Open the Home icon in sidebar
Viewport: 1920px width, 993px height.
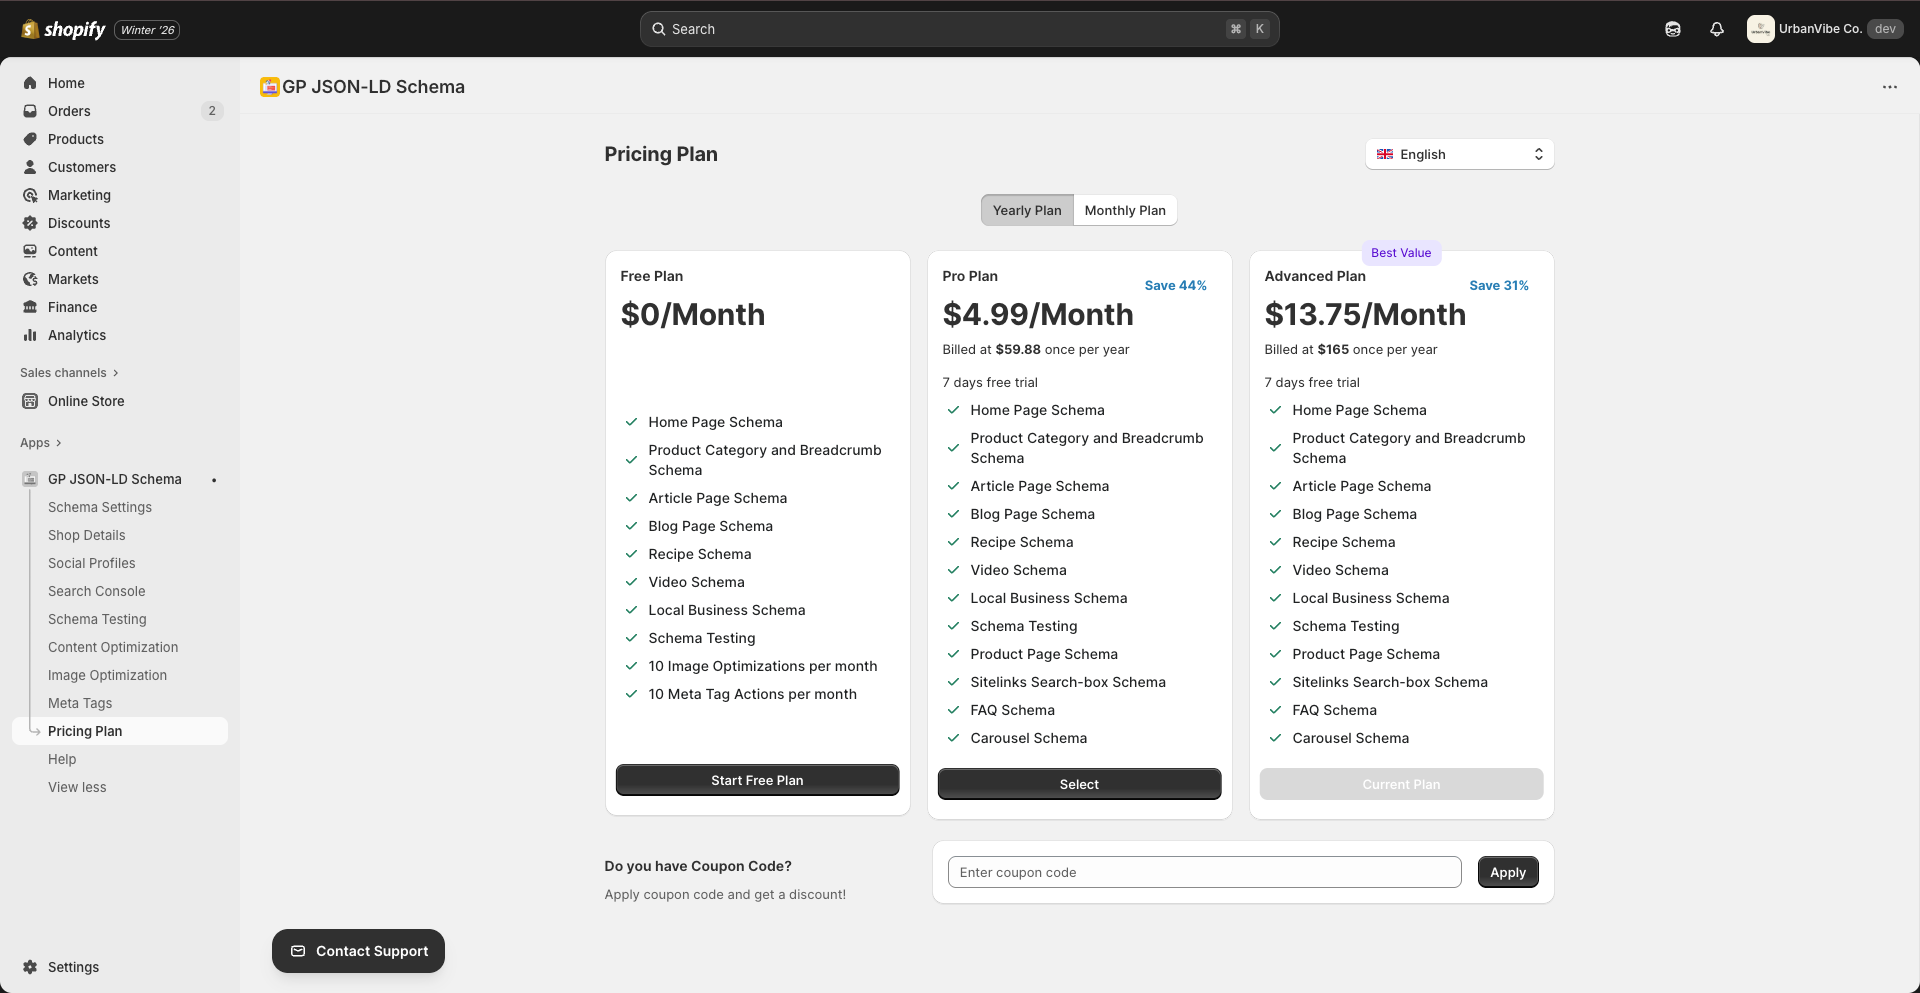click(30, 83)
